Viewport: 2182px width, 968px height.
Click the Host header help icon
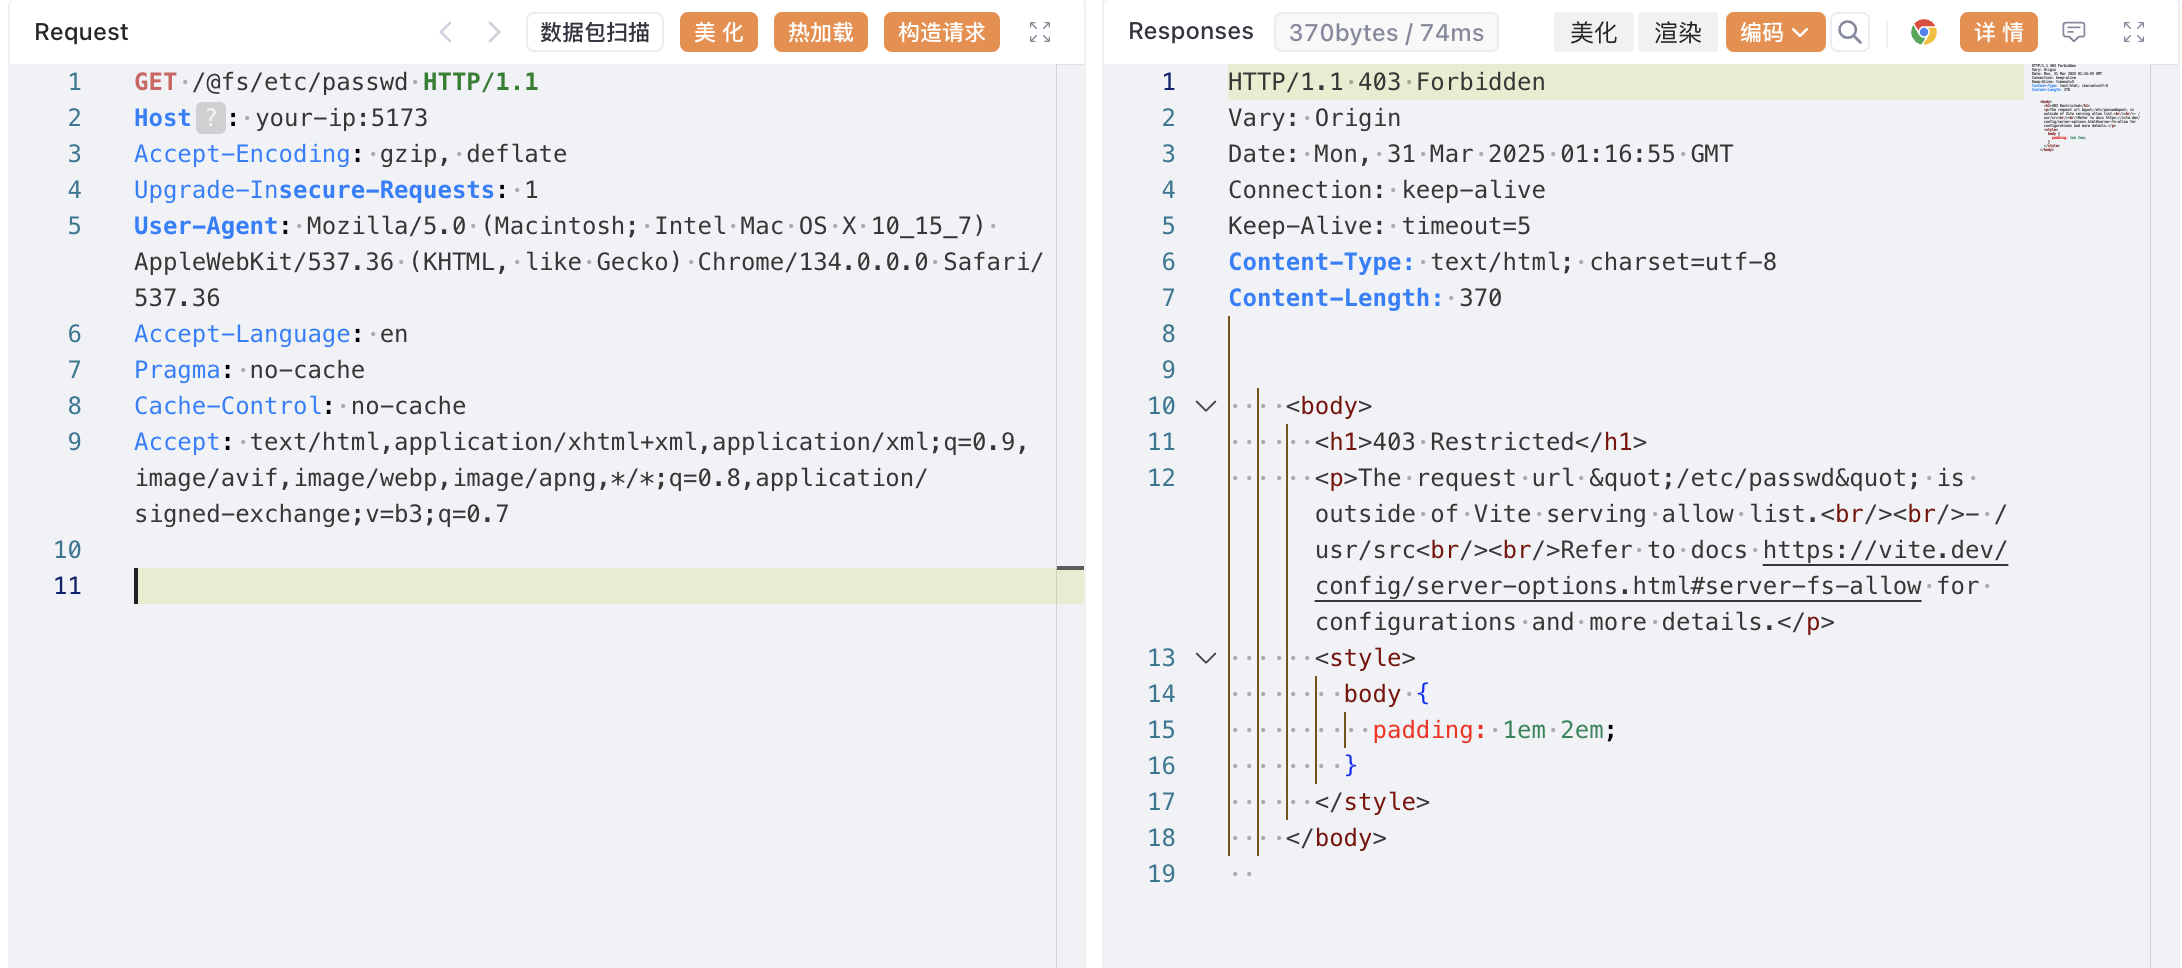coord(210,118)
